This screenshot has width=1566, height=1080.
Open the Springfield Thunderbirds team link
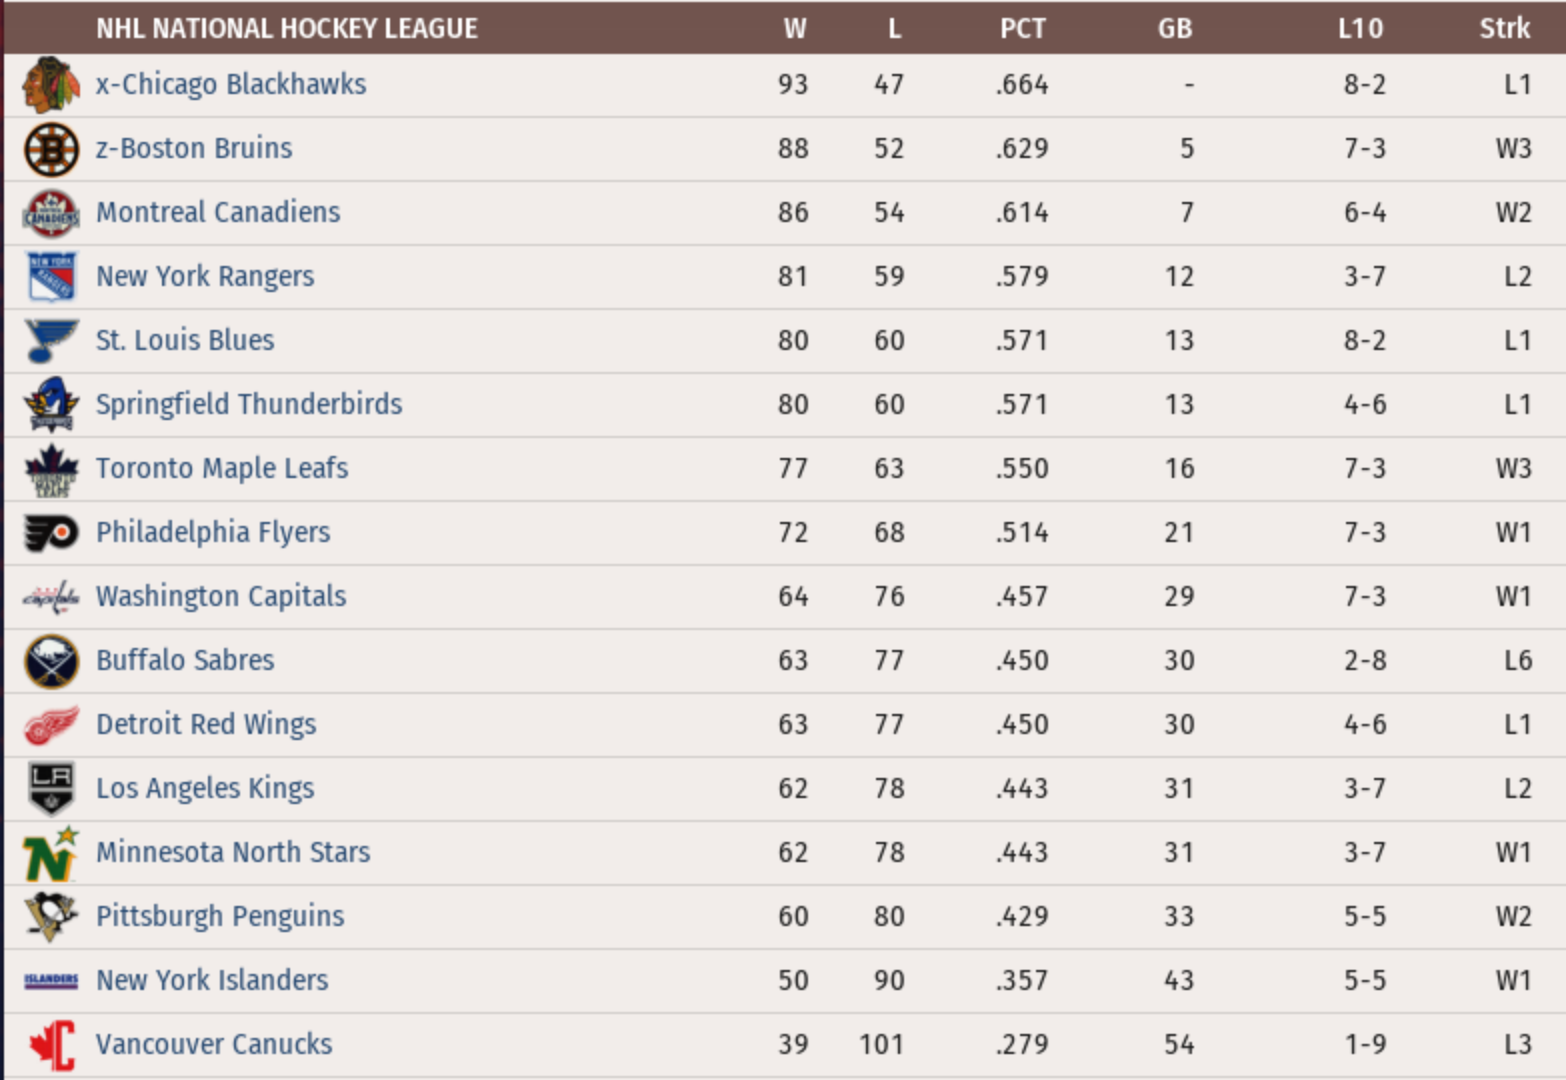point(249,404)
